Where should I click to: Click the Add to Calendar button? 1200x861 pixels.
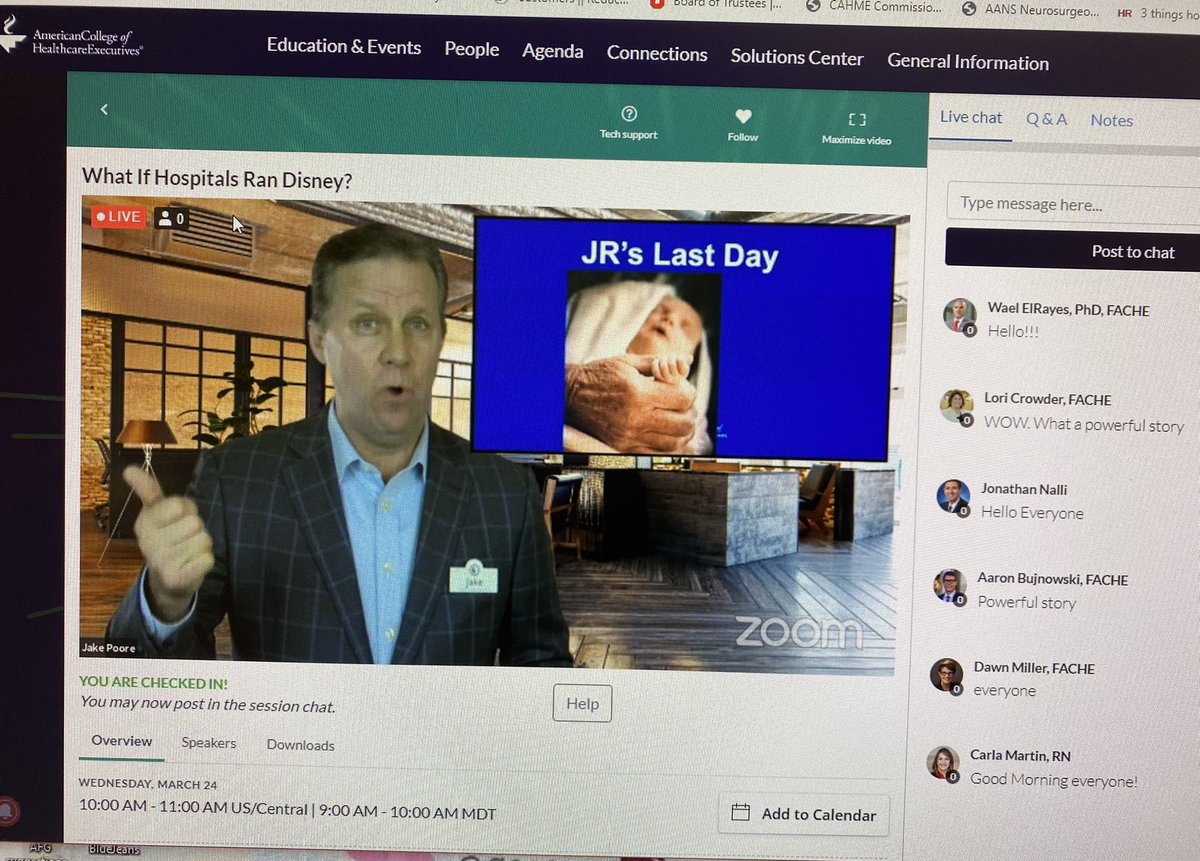[803, 814]
